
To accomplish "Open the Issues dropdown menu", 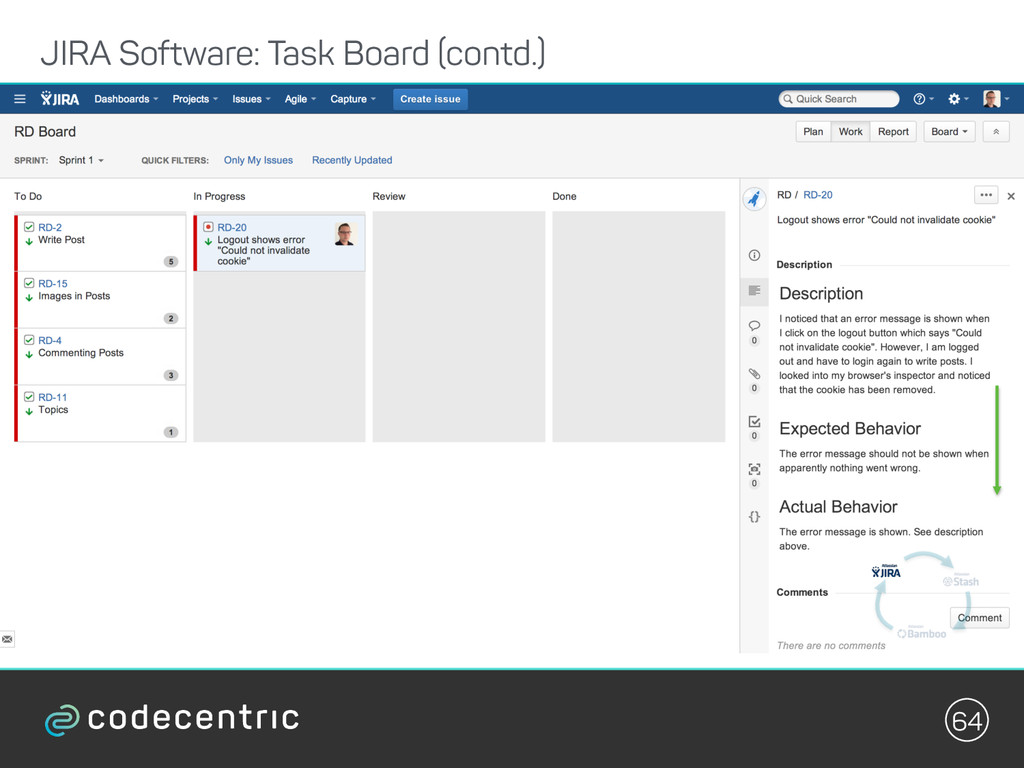I will (251, 99).
